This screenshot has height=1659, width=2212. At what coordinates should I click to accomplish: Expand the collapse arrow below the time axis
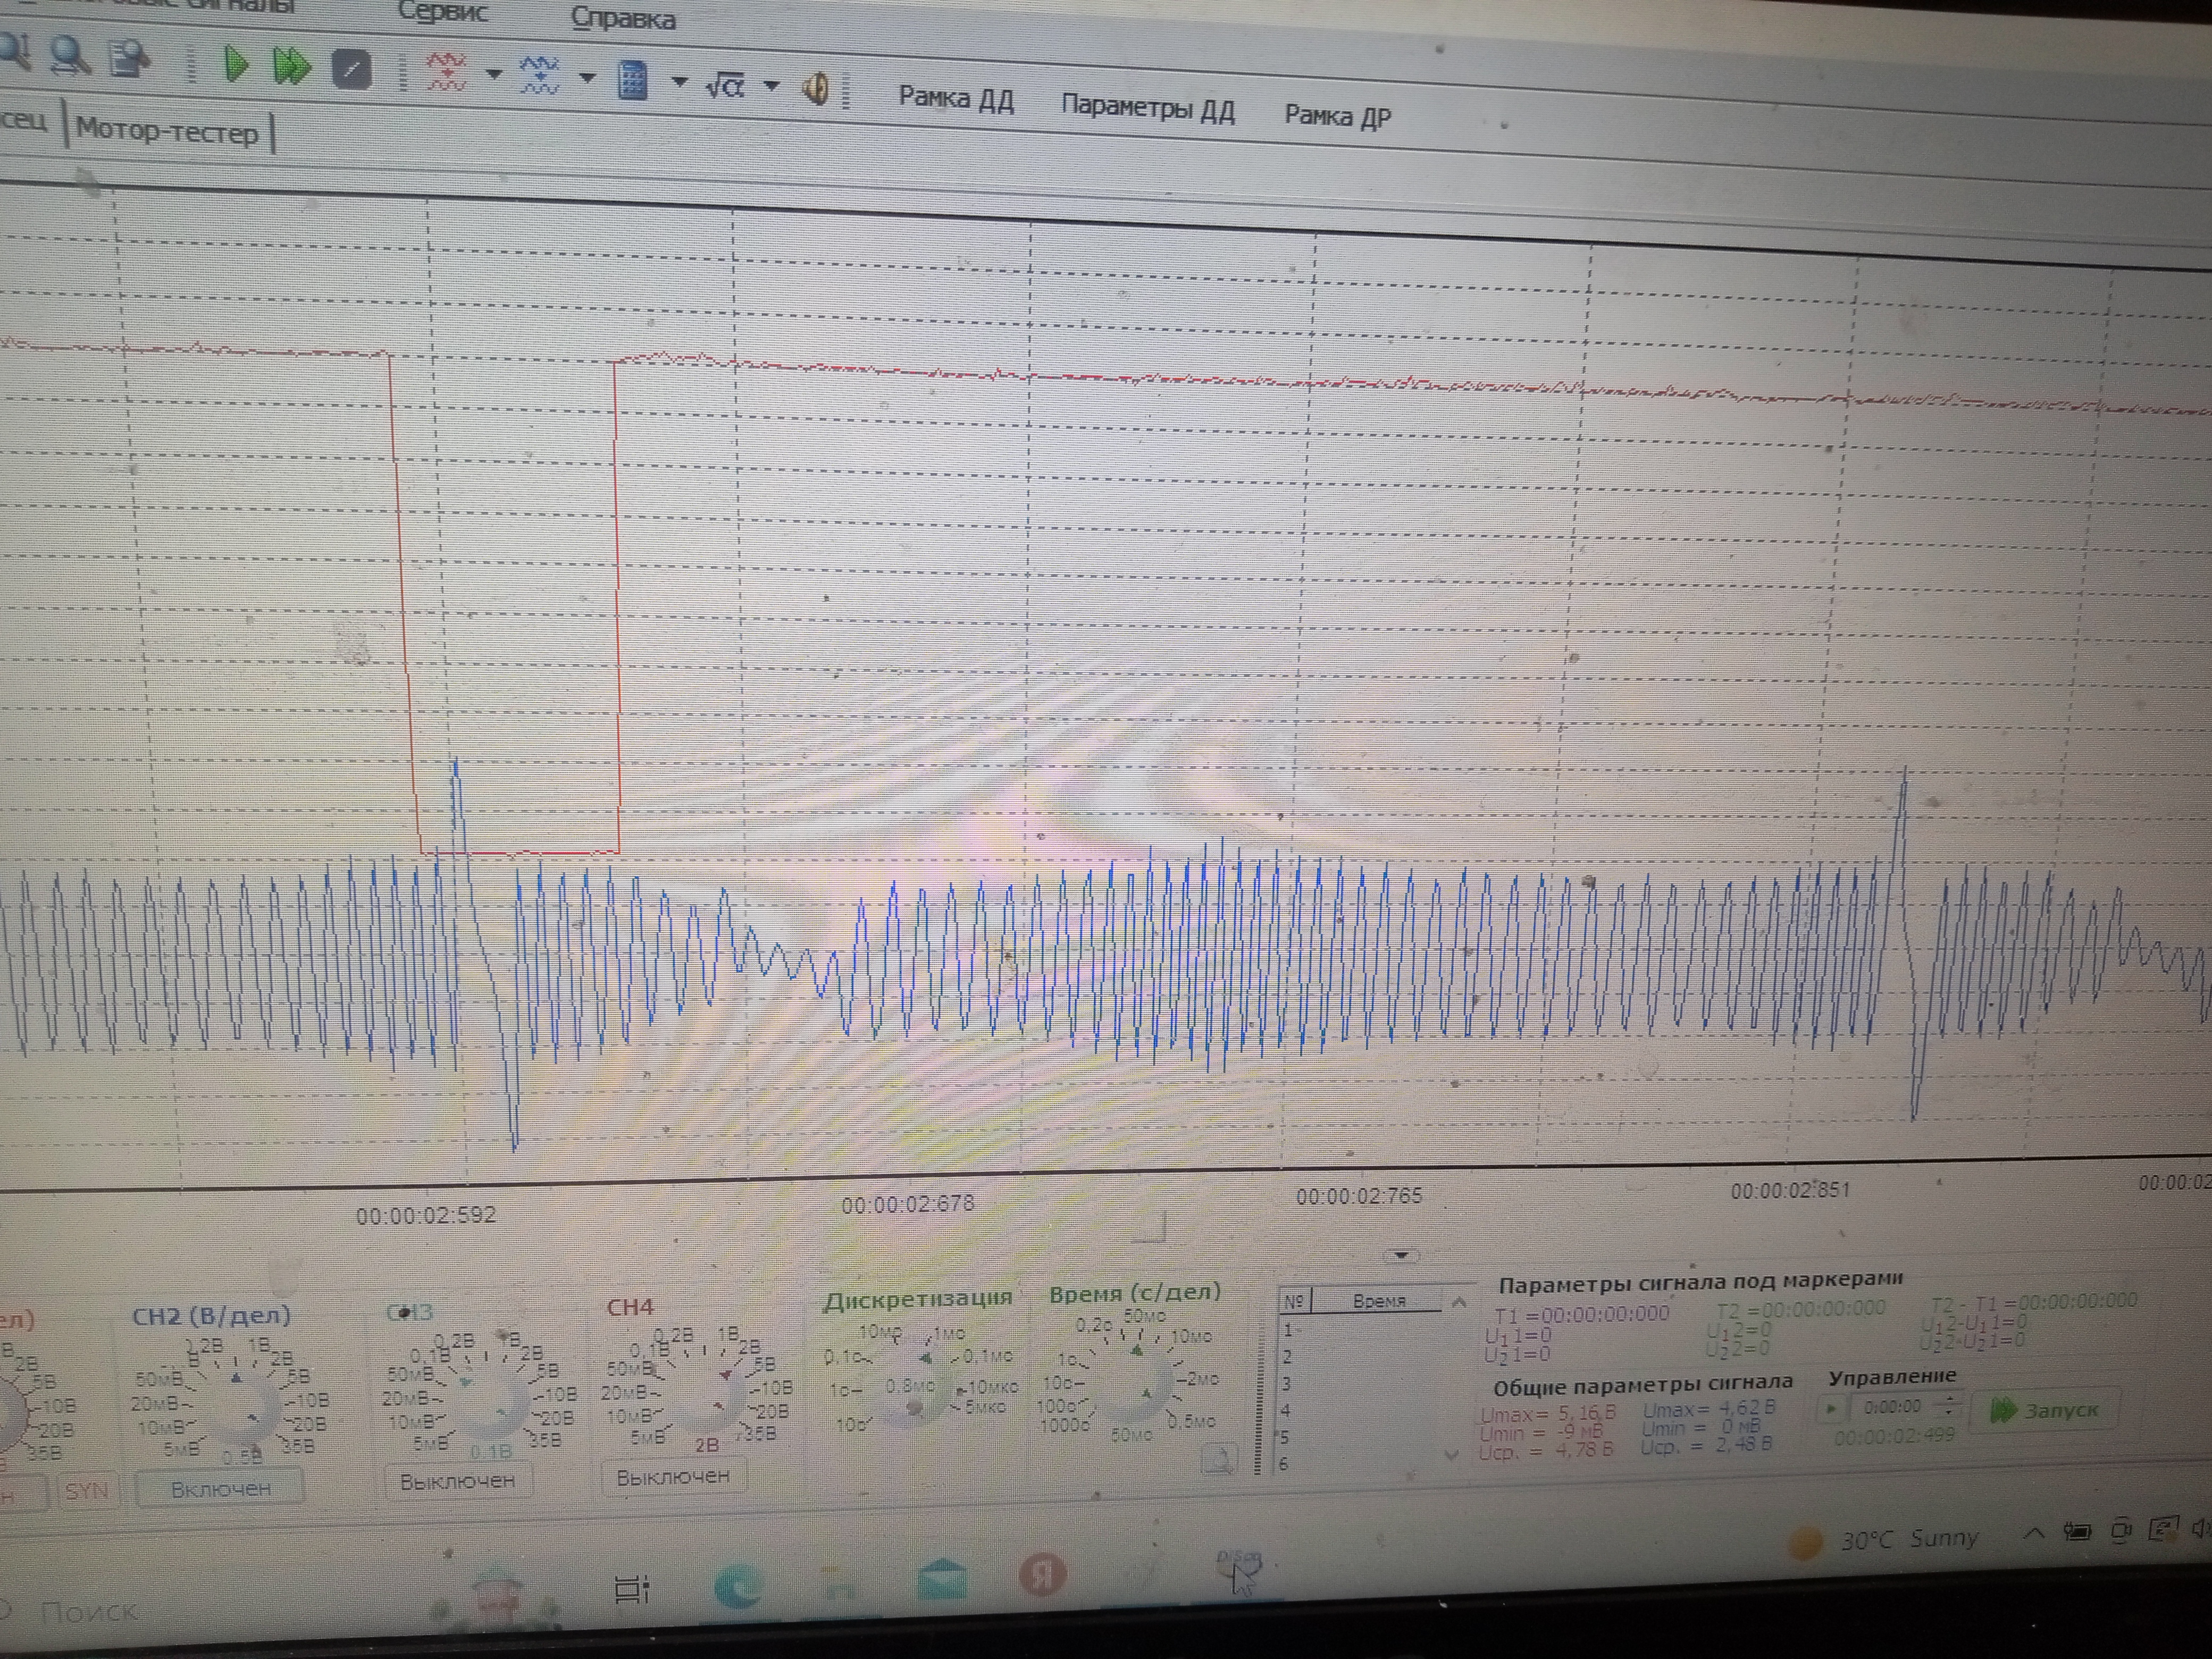1401,1255
